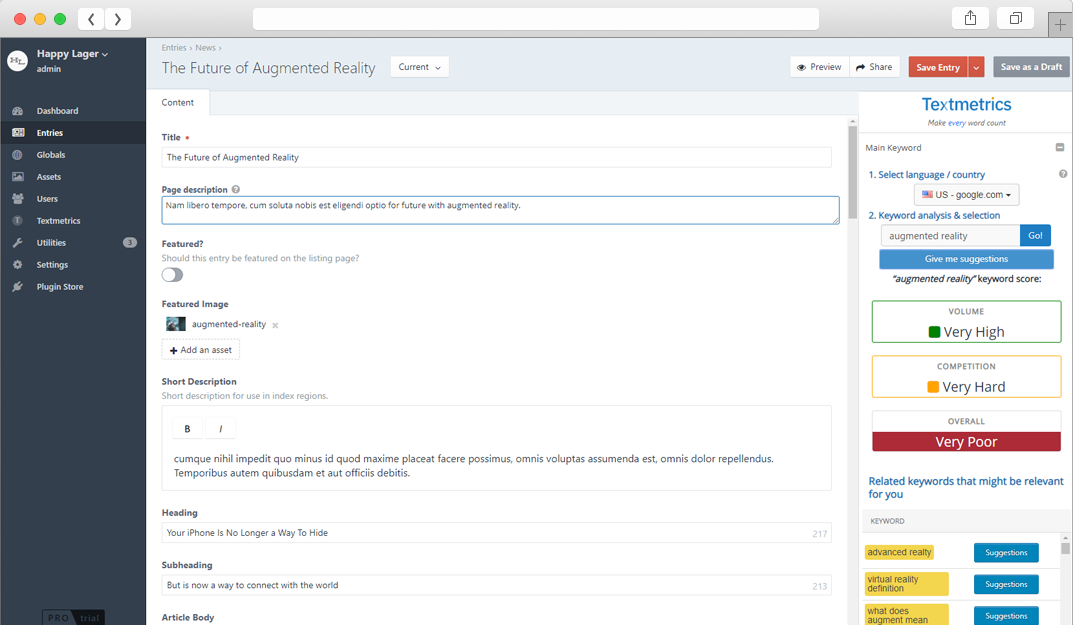Click Add an asset button
This screenshot has height=625, width=1075.
tap(201, 350)
